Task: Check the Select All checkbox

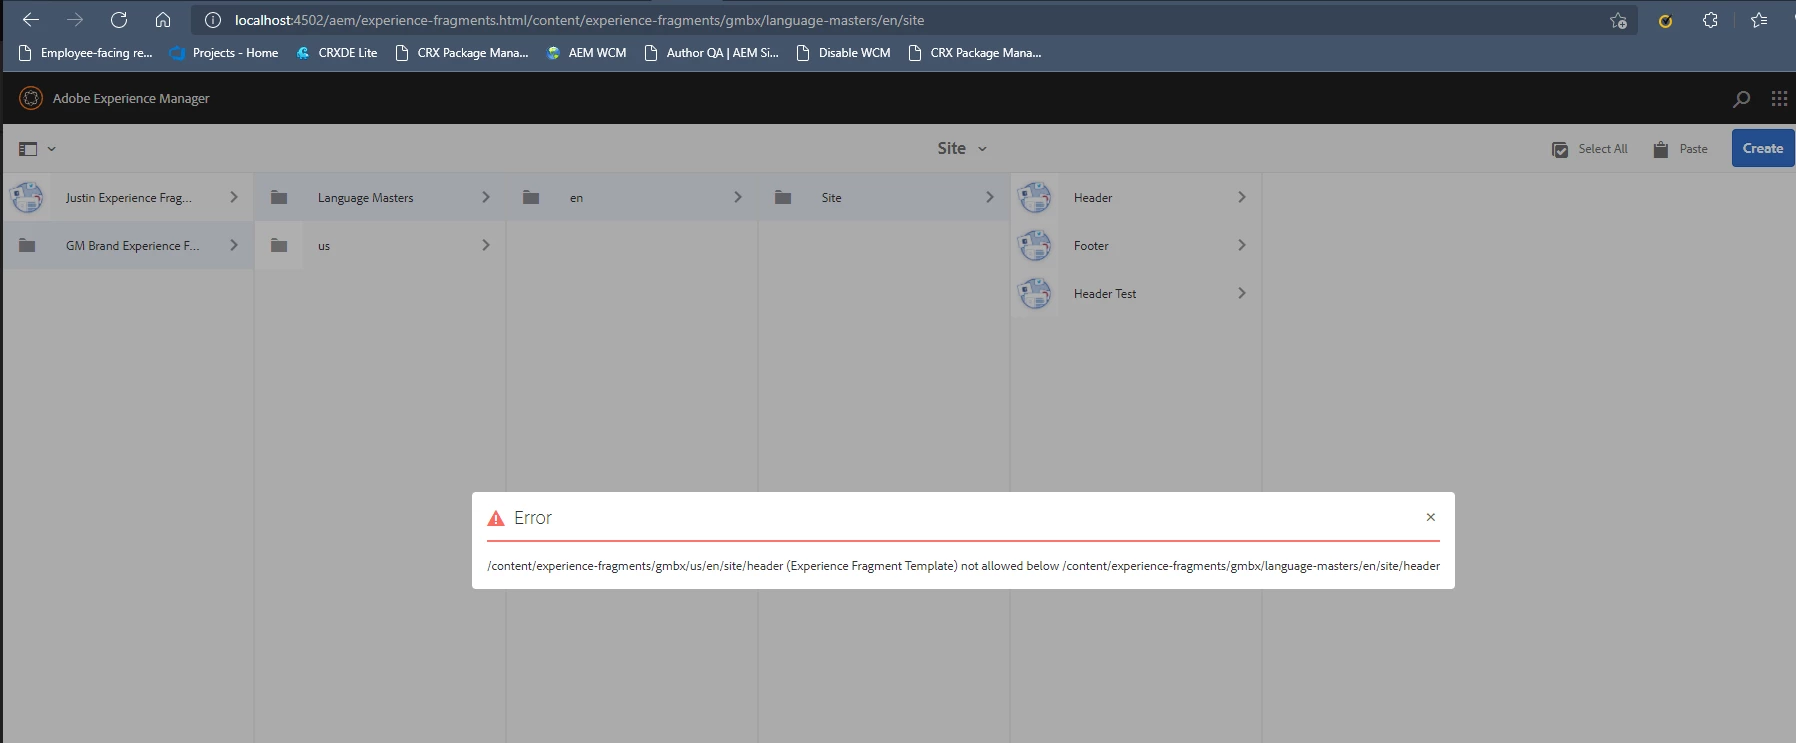Action: (1560, 149)
